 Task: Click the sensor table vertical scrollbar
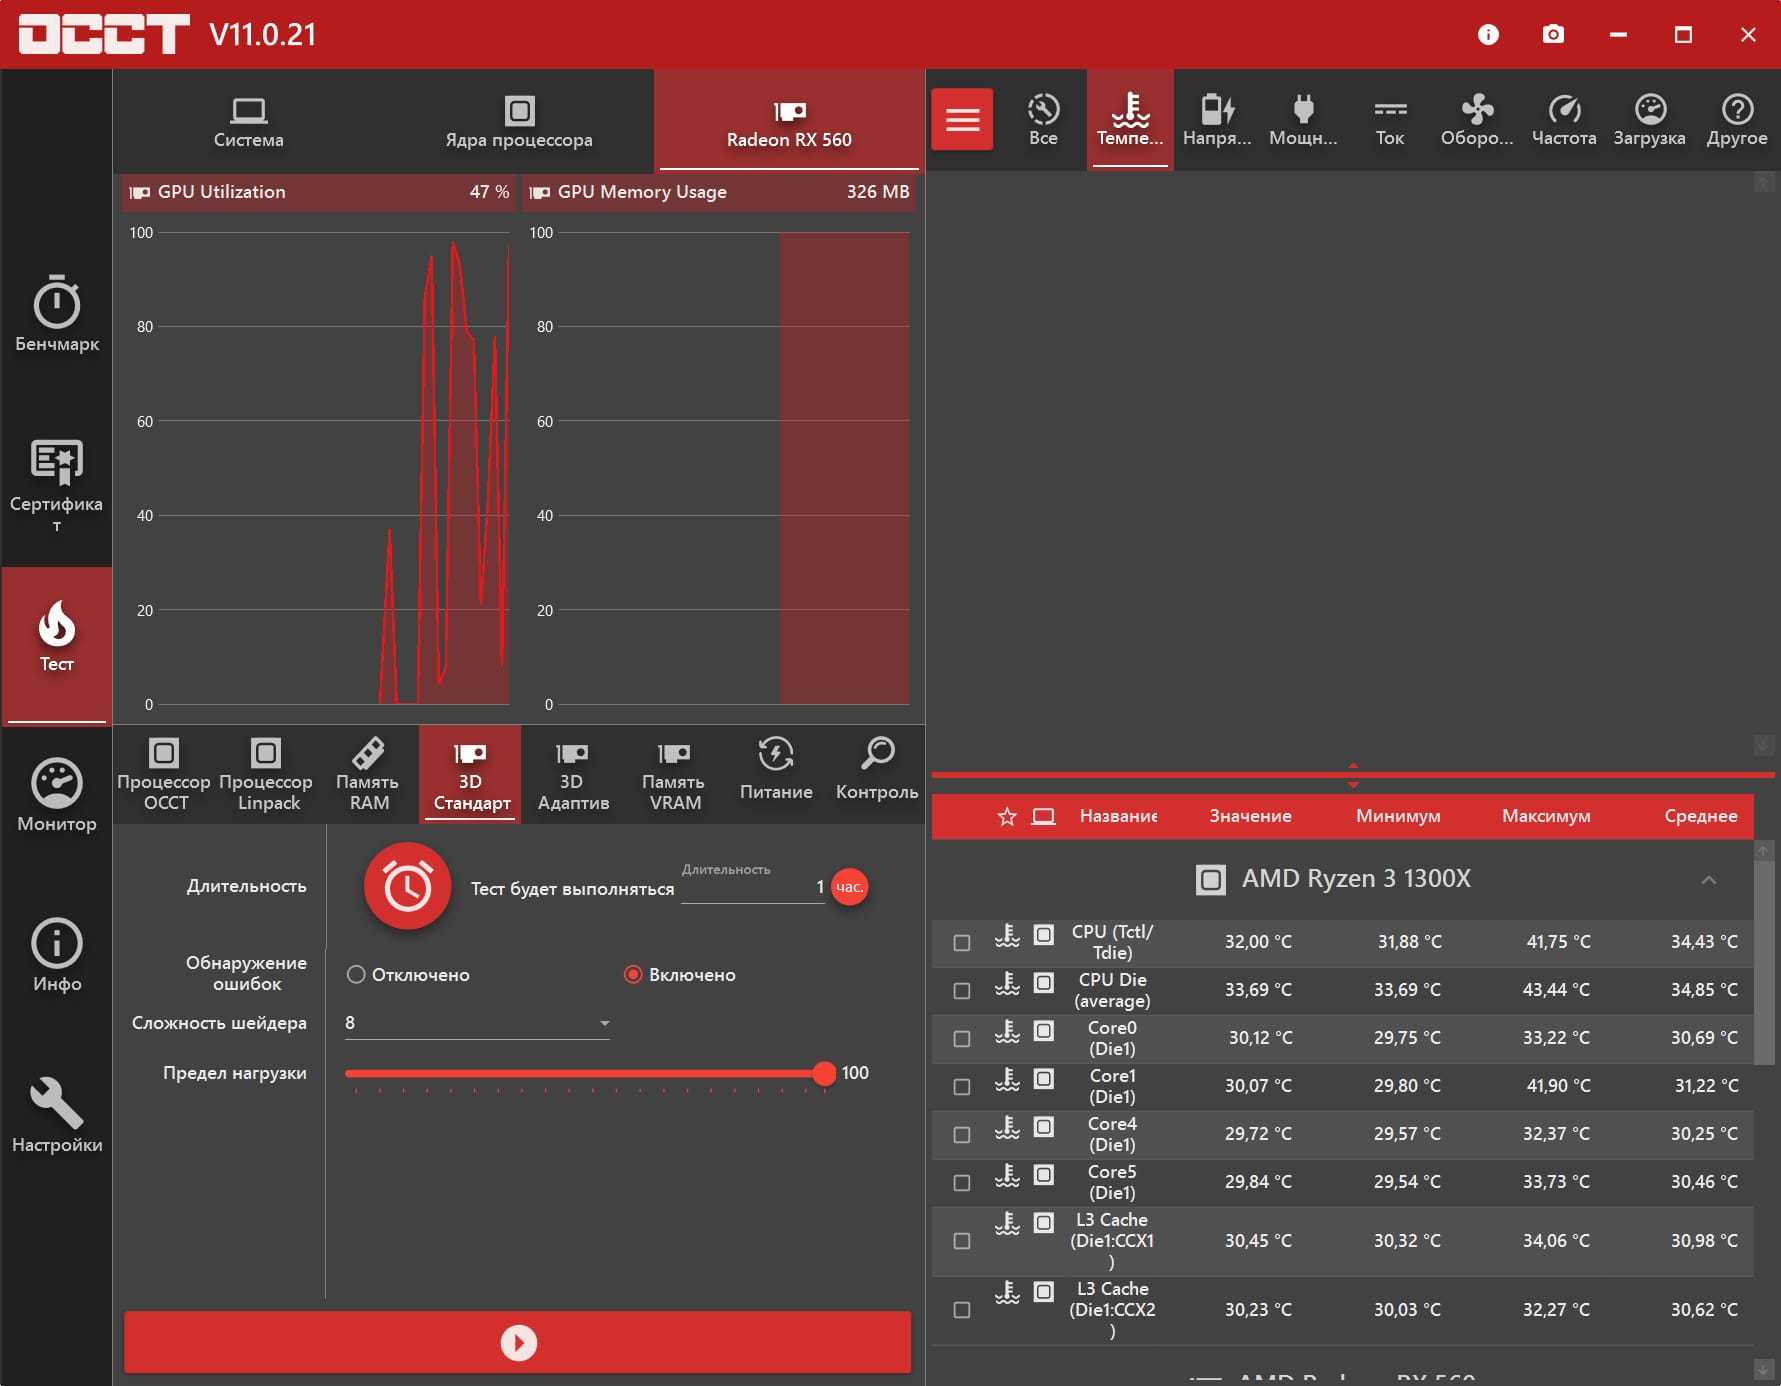click(1763, 962)
